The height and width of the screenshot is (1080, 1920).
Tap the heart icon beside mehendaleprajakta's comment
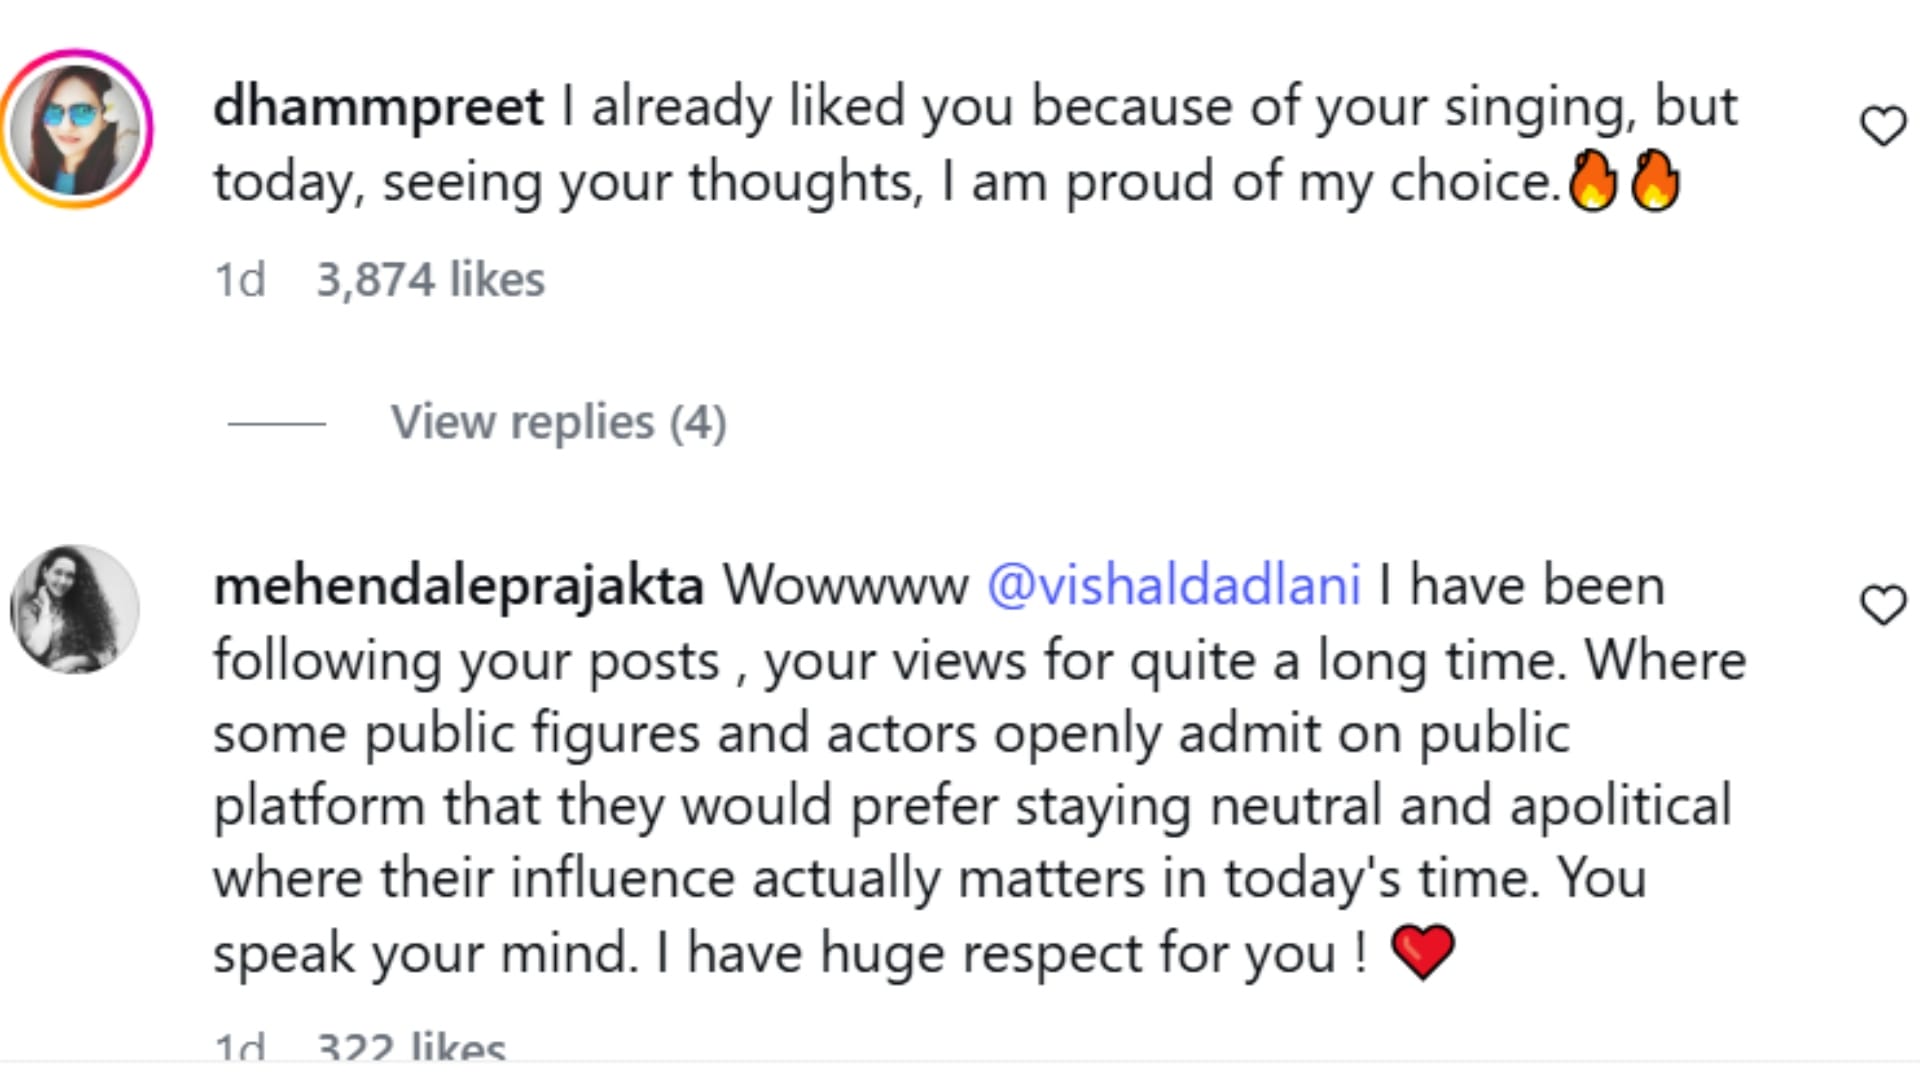coord(1883,605)
